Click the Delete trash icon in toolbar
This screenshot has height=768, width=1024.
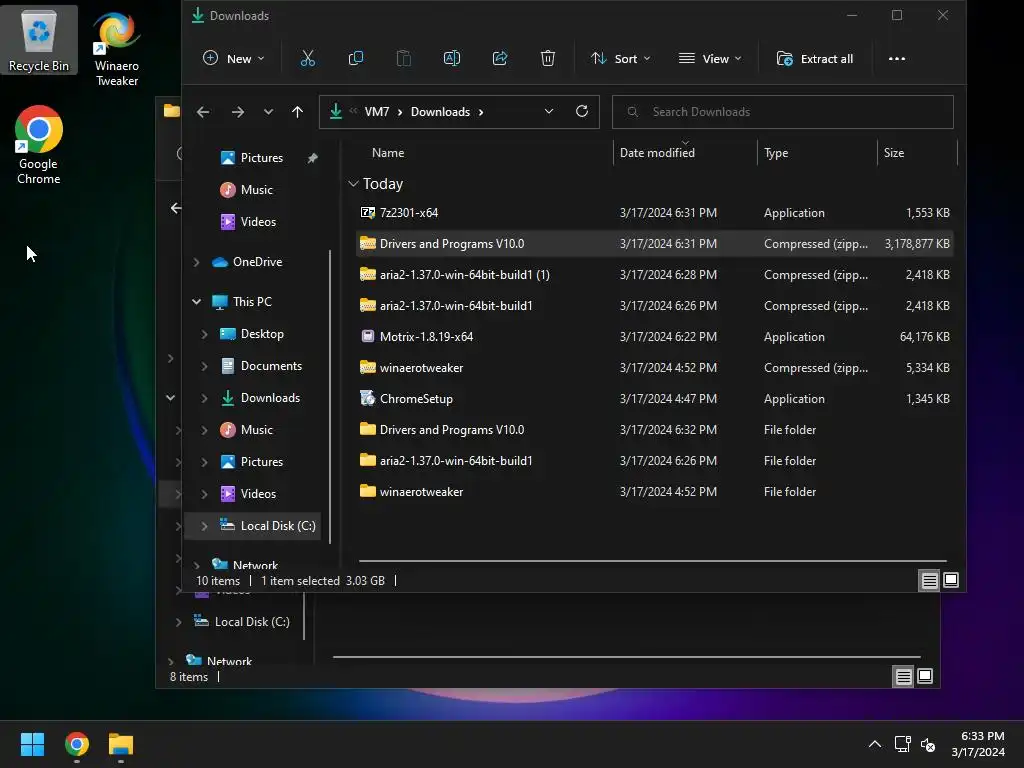(547, 59)
